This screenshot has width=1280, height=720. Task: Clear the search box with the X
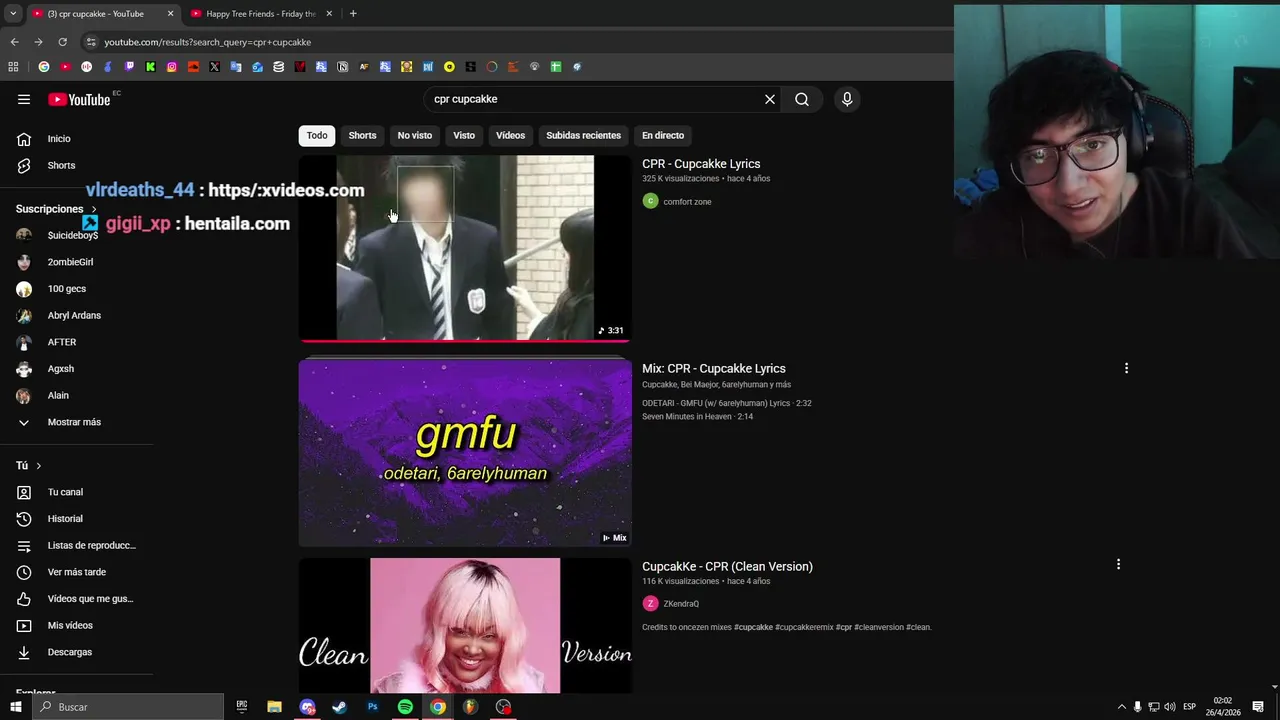pos(770,99)
